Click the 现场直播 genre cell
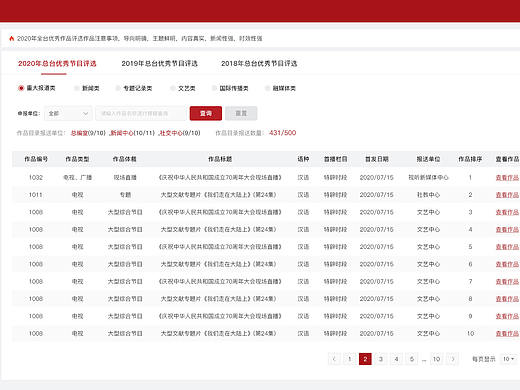Viewport: 520px width, 390px height. point(125,178)
